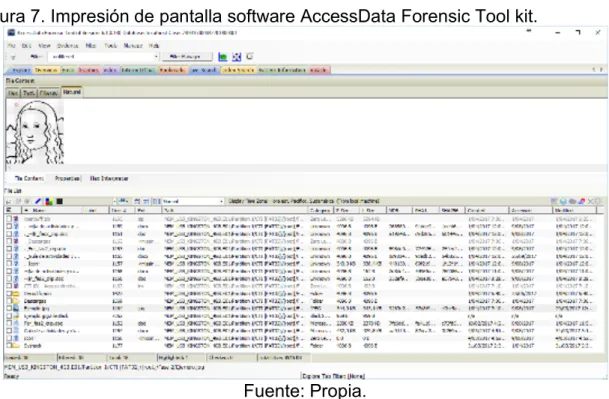Click the Mona Lisa sketch preview image
The height and width of the screenshot is (399, 609).
(x=35, y=132)
